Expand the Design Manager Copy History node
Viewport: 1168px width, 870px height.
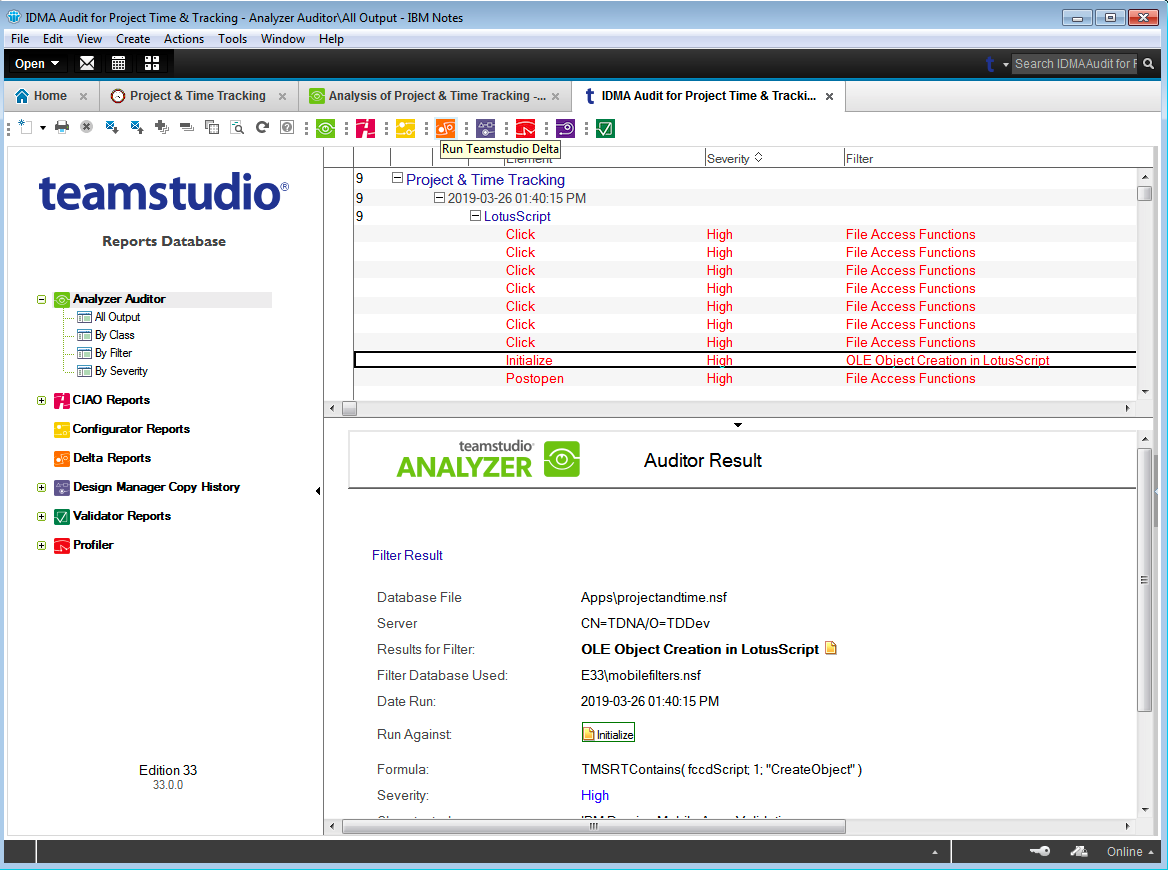(x=42, y=488)
